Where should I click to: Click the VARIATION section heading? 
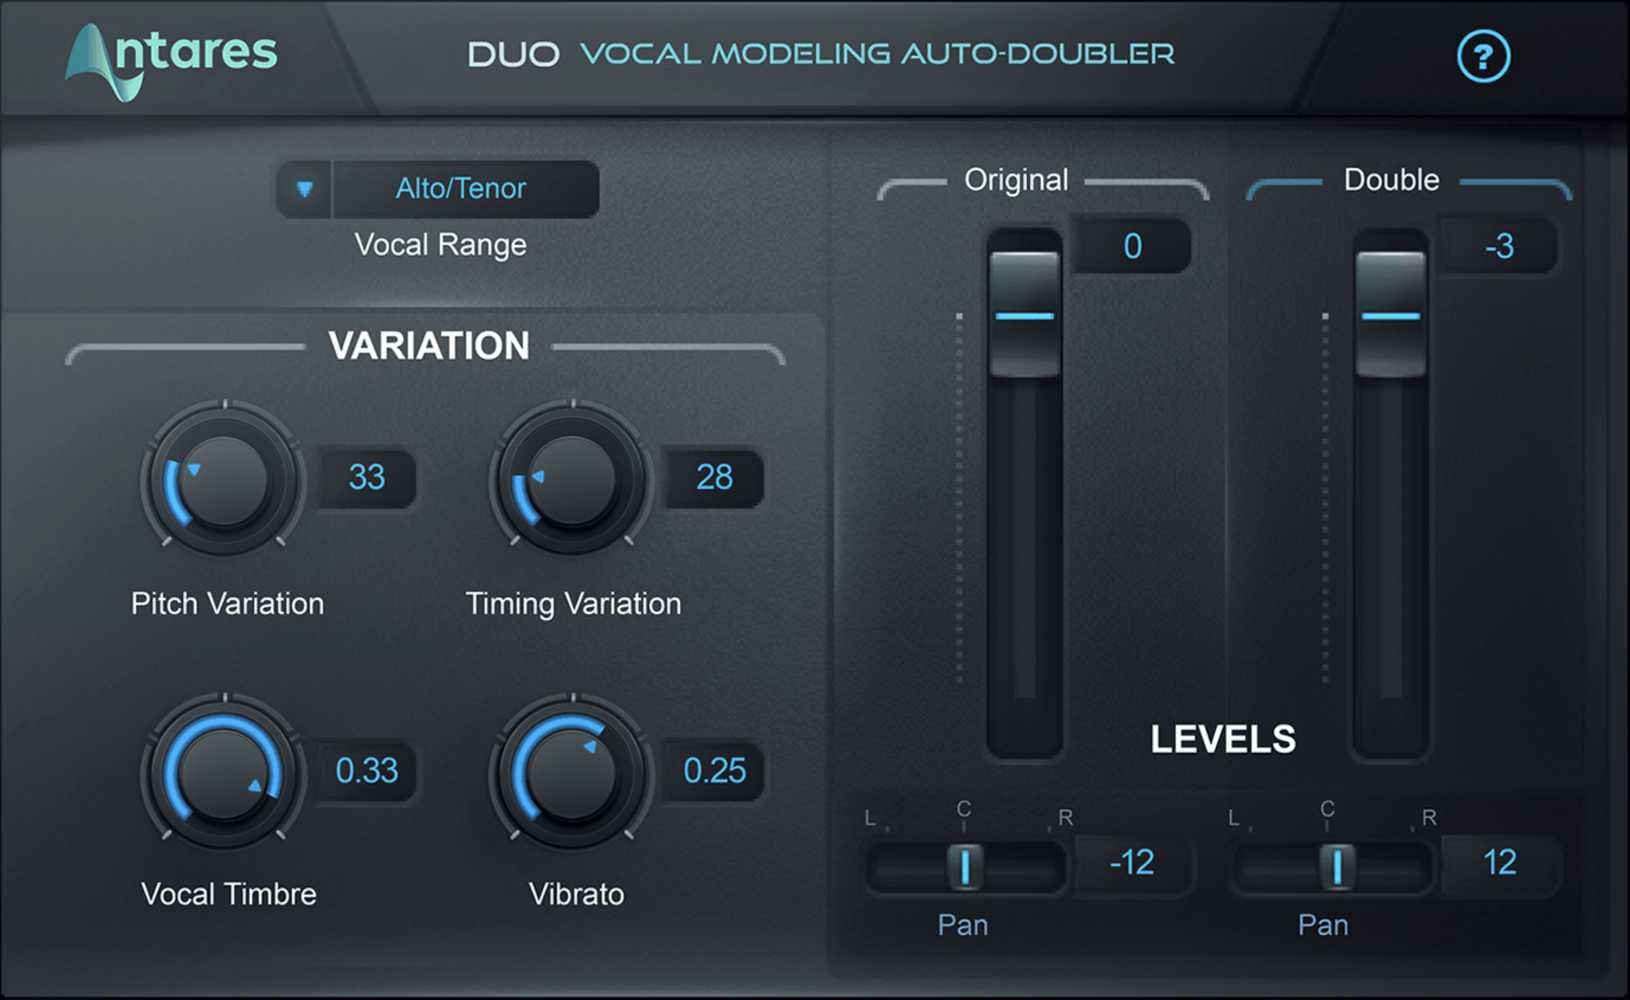point(429,346)
